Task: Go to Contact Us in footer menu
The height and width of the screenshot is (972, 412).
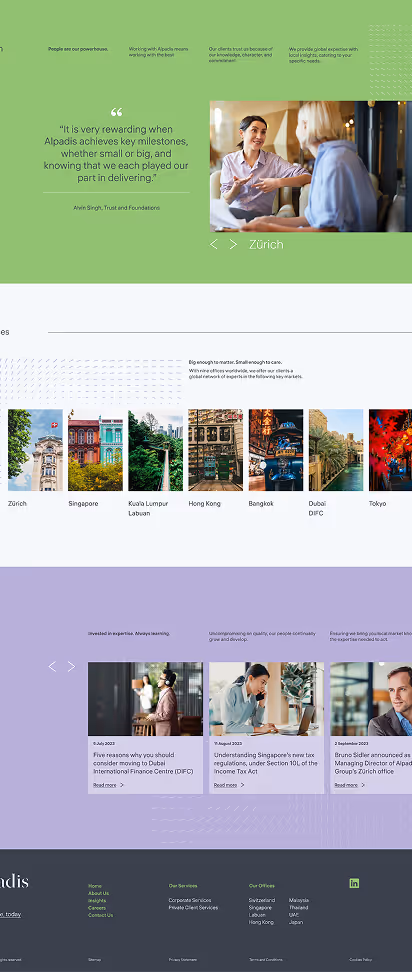Action: 100,915
